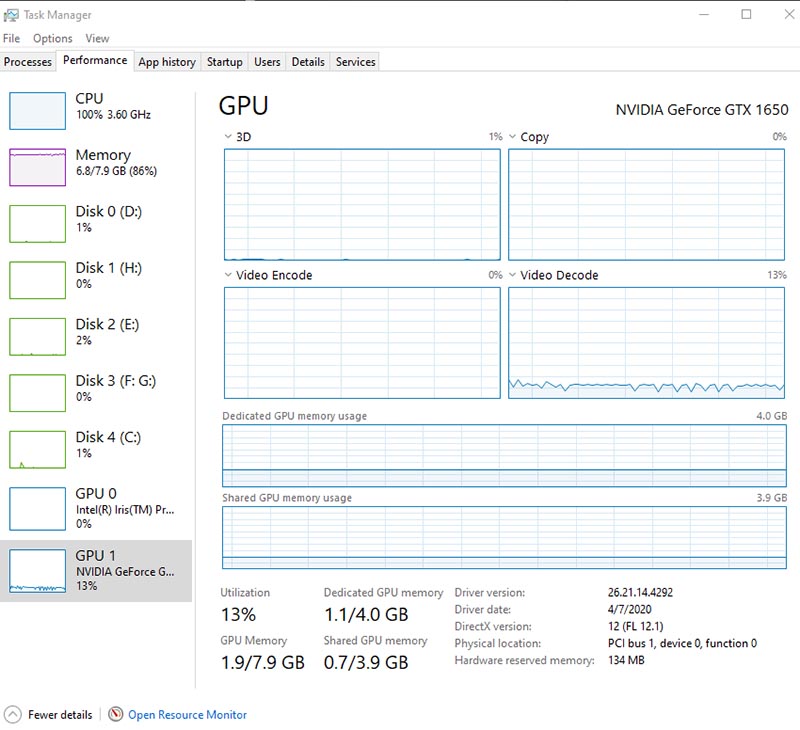Image resolution: width=800 pixels, height=730 pixels.
Task: Open the Video Decode graph engine dropdown
Action: tap(512, 275)
